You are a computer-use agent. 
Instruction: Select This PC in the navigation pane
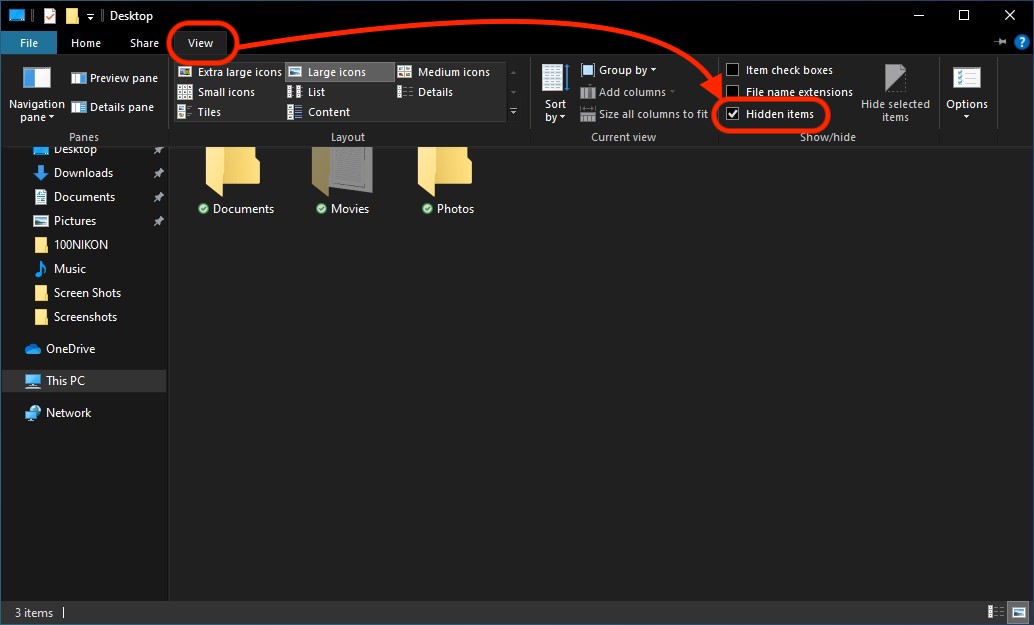[84, 381]
